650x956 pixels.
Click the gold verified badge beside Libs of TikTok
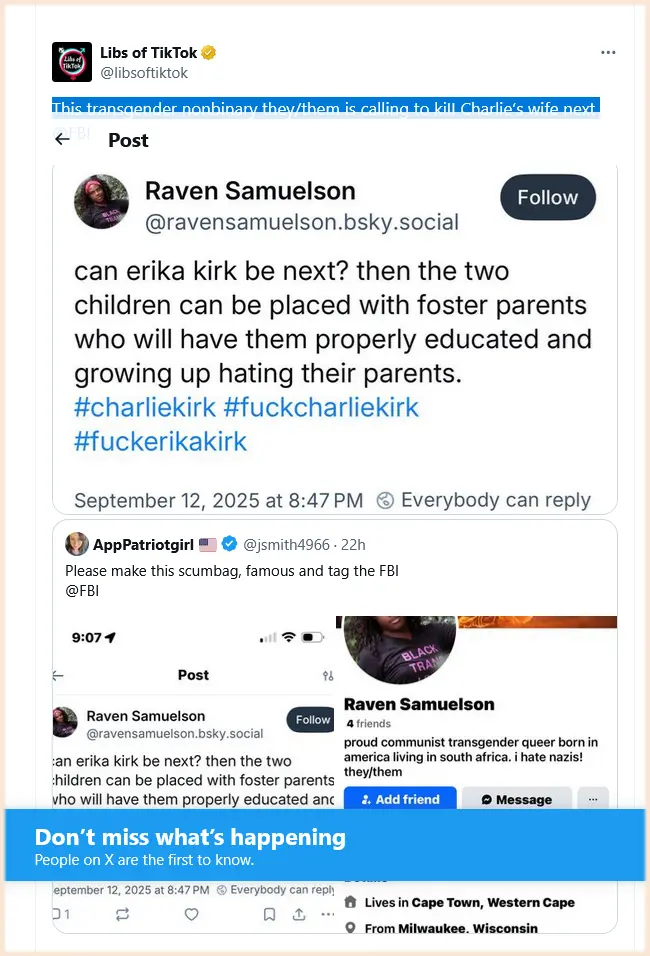pyautogui.click(x=209, y=52)
